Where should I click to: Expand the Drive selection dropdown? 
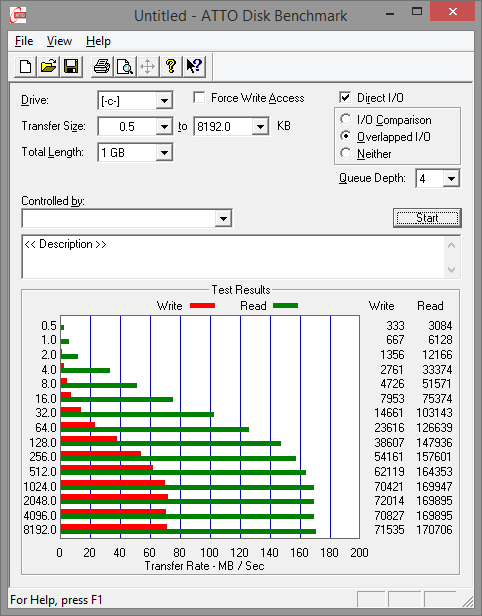click(x=164, y=101)
